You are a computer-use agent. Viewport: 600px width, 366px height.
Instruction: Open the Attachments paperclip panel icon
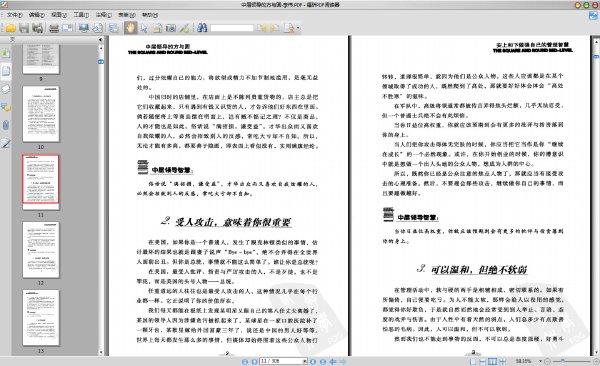6,125
